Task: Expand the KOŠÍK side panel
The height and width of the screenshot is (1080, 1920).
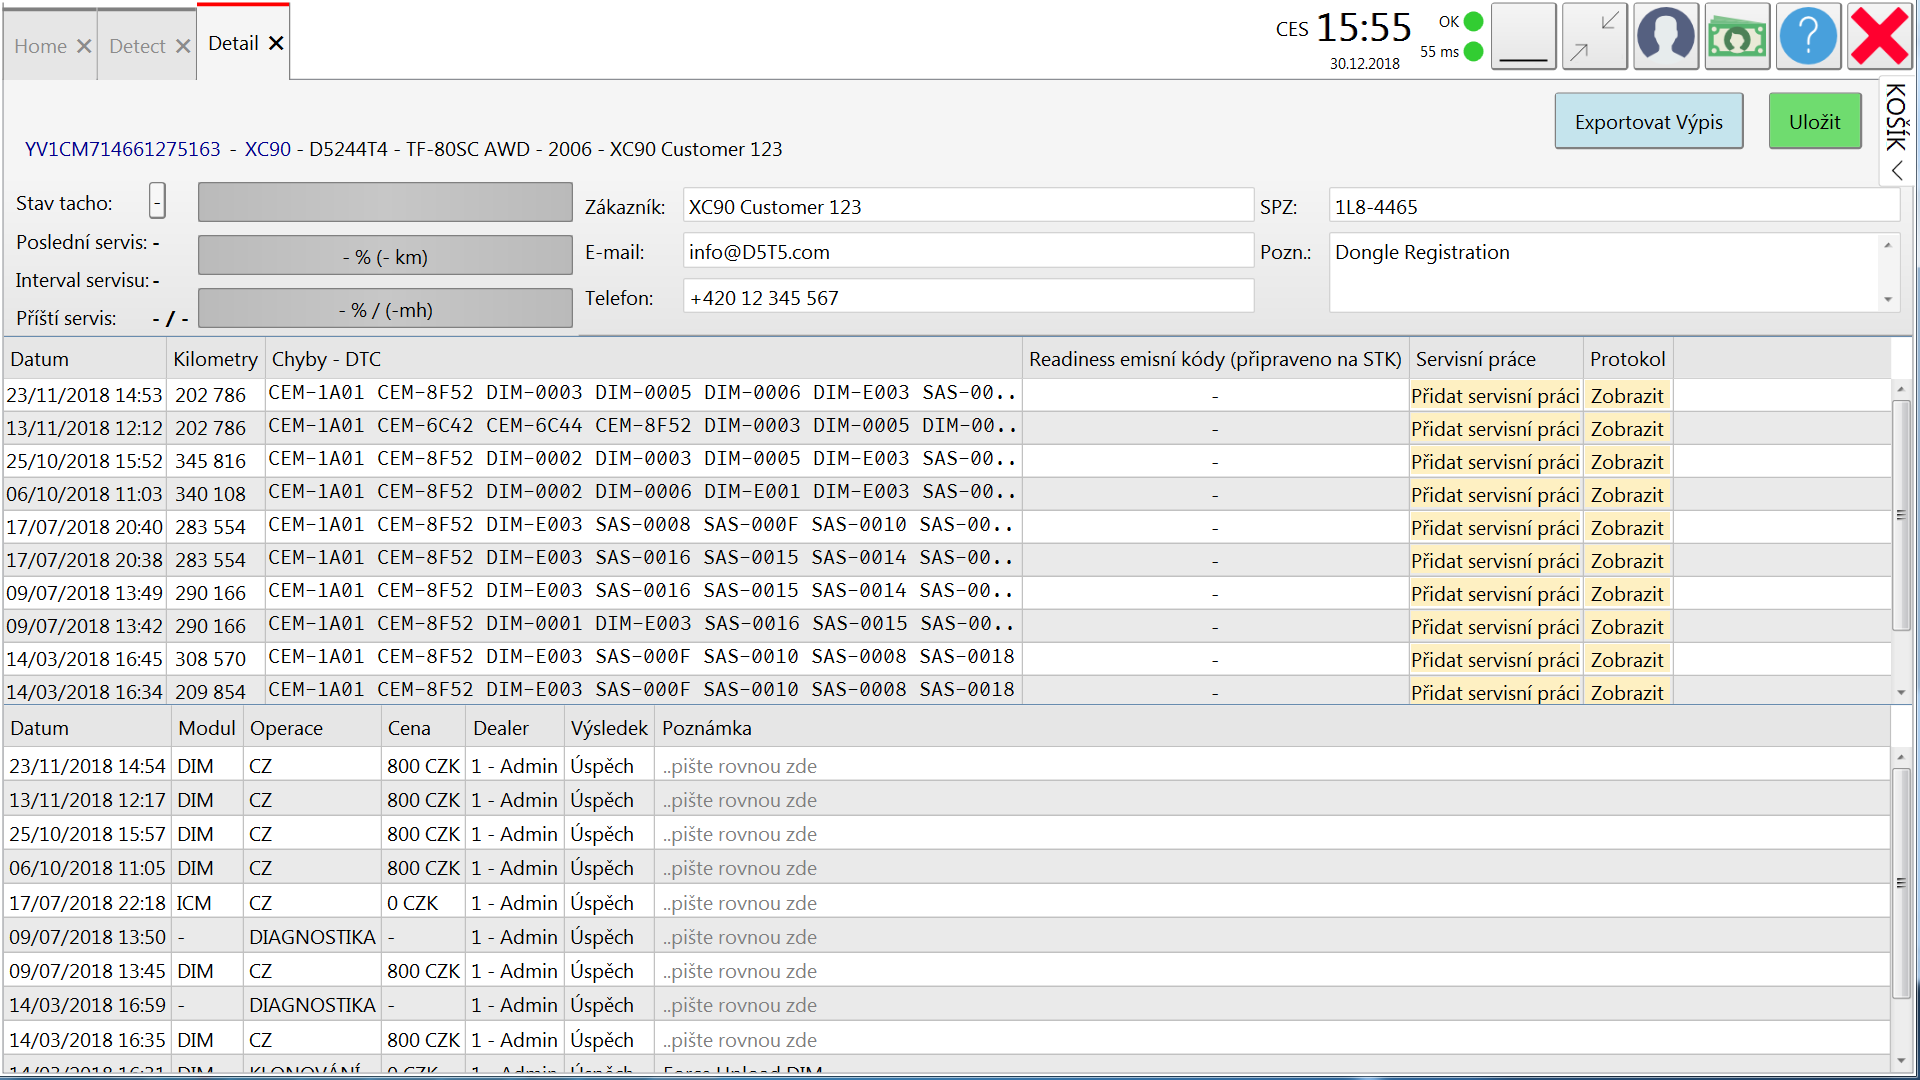Action: tap(1896, 130)
